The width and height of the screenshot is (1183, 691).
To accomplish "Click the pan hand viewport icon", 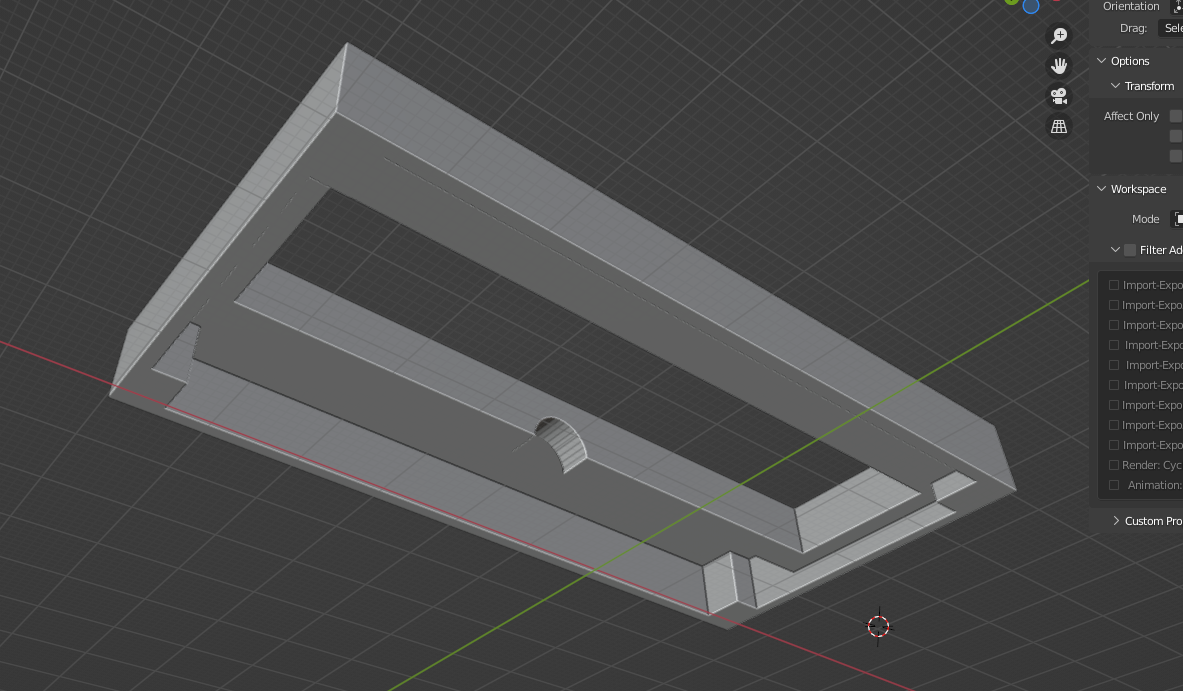I will (1059, 66).
